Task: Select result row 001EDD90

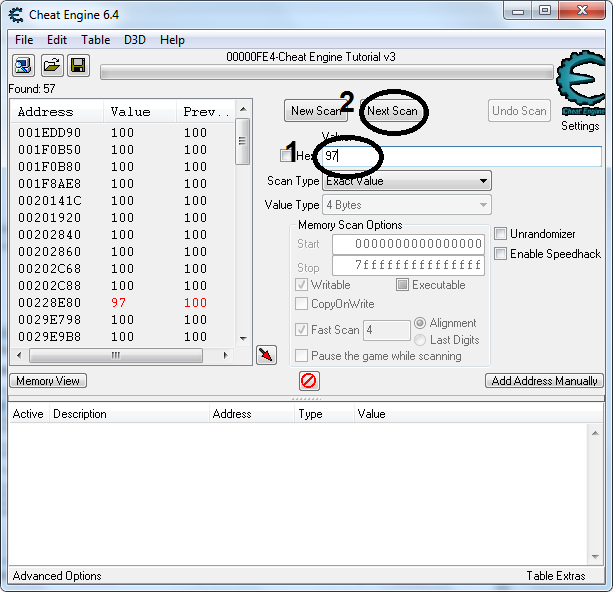Action: click(123, 133)
